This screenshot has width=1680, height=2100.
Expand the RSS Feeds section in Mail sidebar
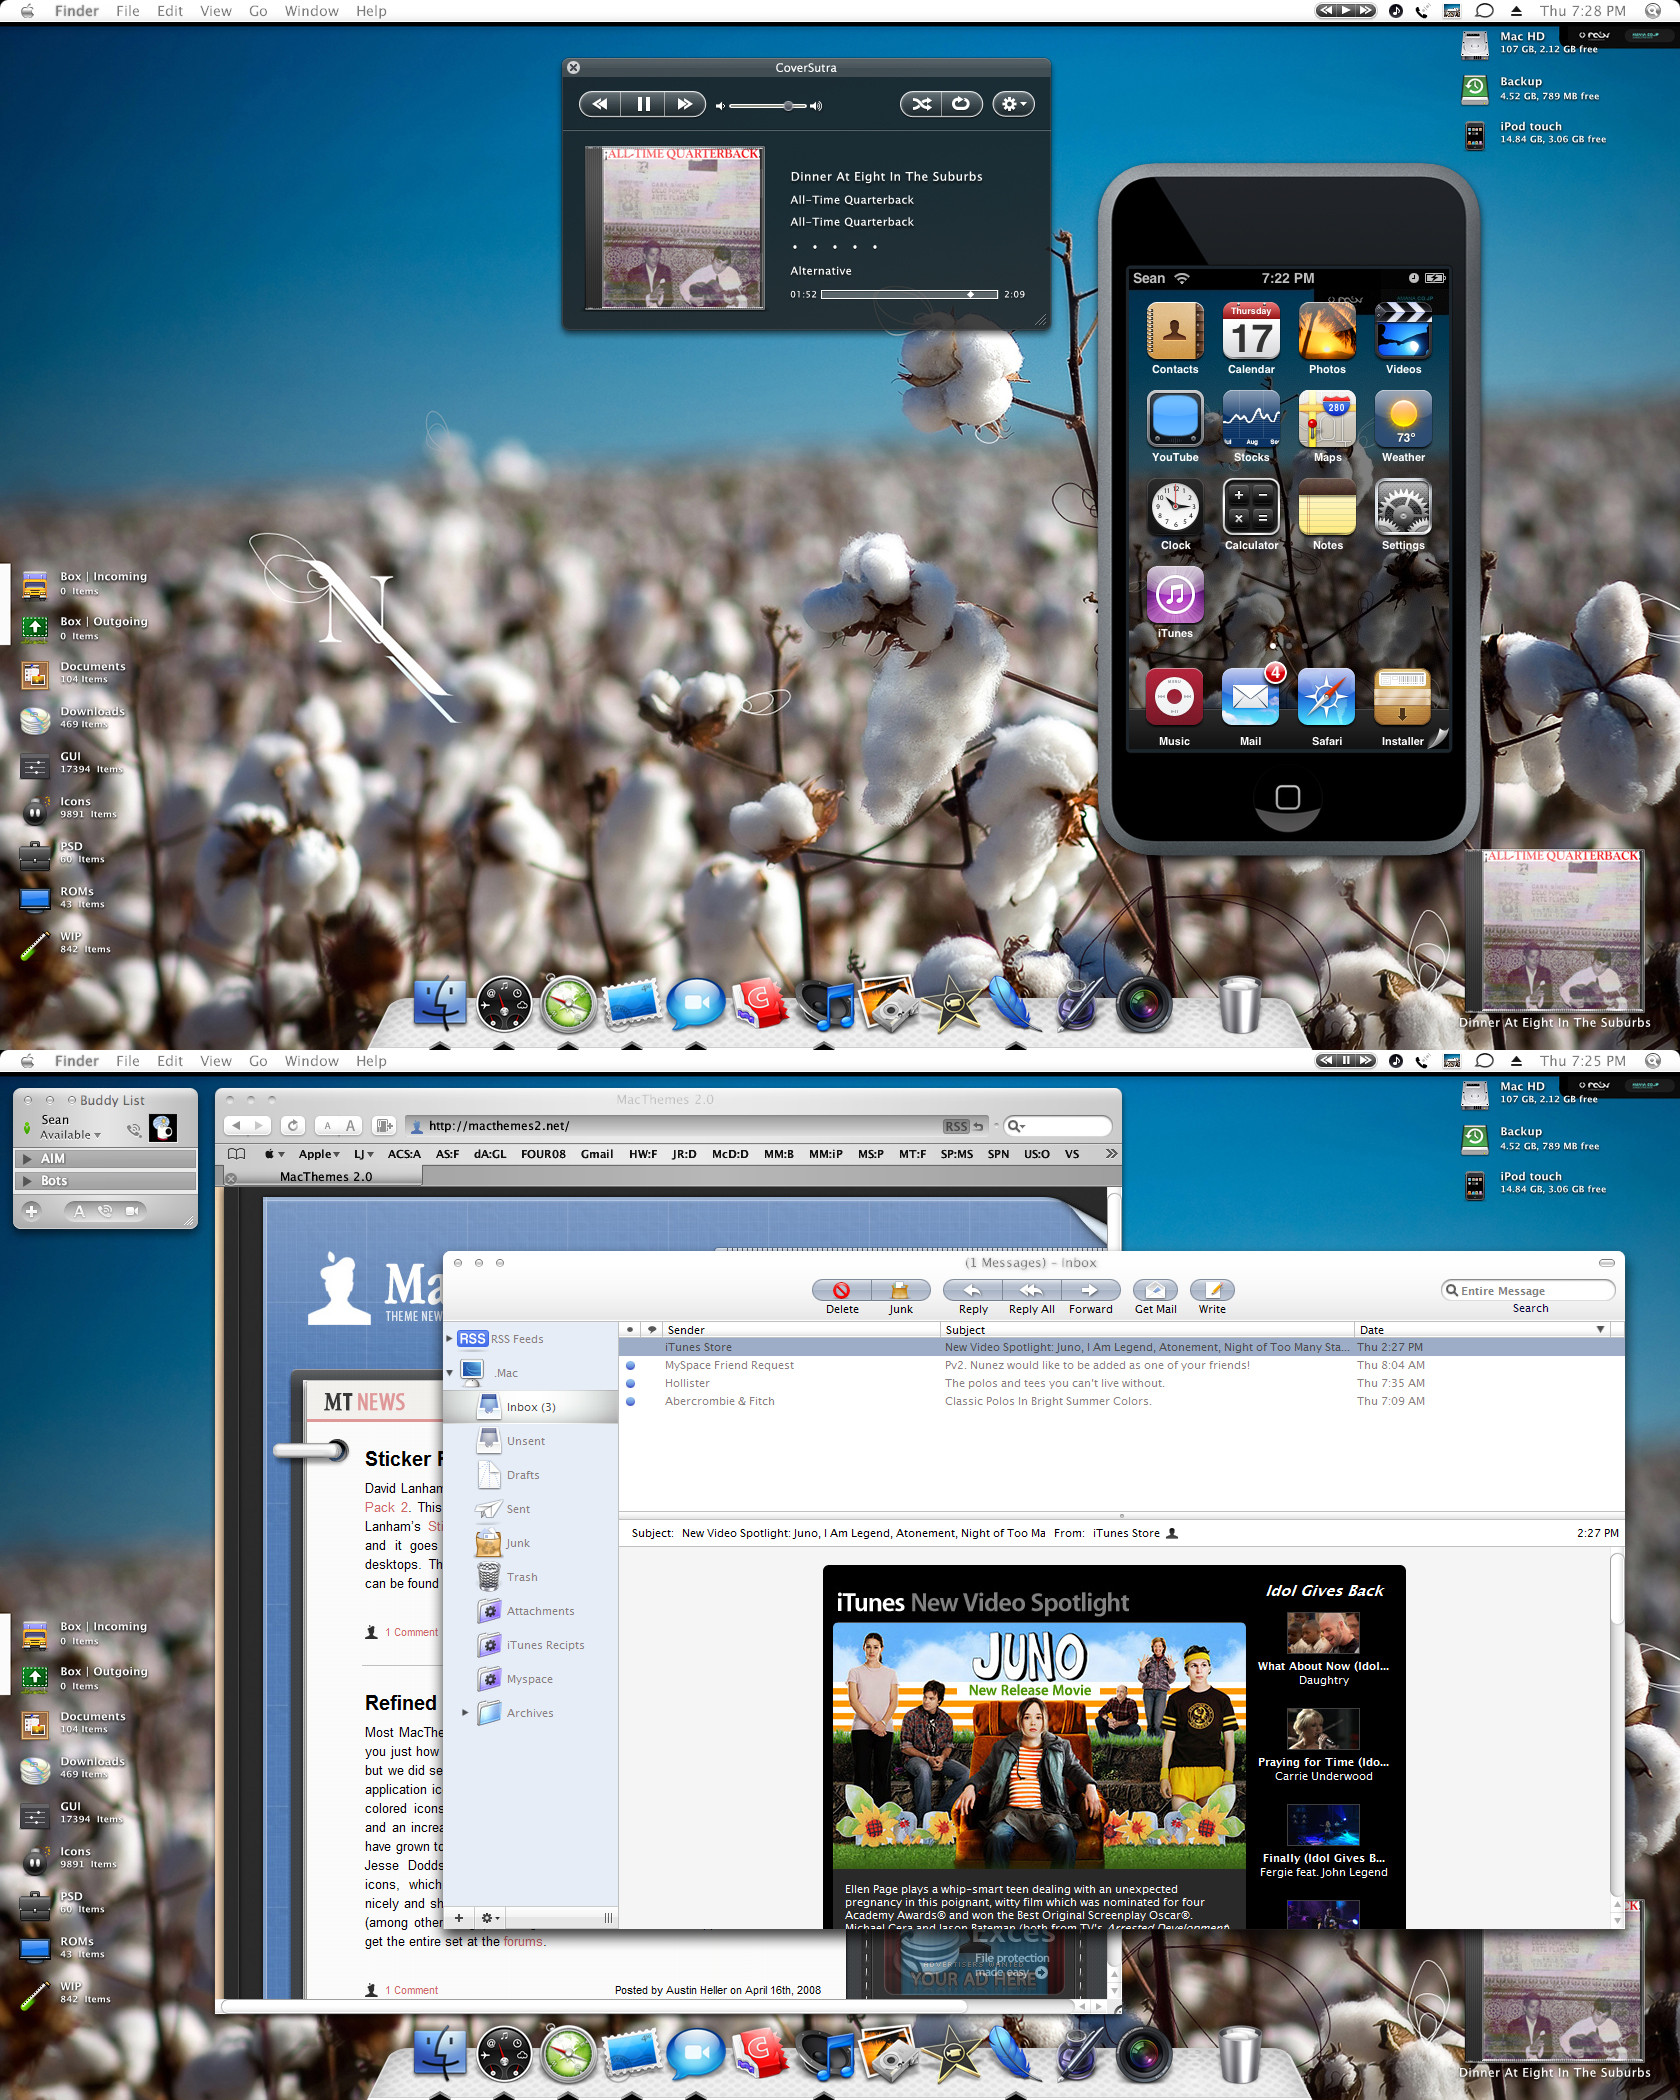[449, 1338]
